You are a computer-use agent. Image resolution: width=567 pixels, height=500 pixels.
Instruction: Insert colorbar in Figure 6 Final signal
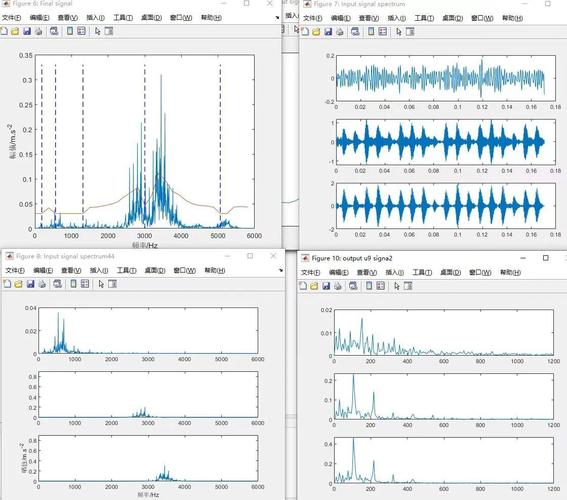(70, 31)
